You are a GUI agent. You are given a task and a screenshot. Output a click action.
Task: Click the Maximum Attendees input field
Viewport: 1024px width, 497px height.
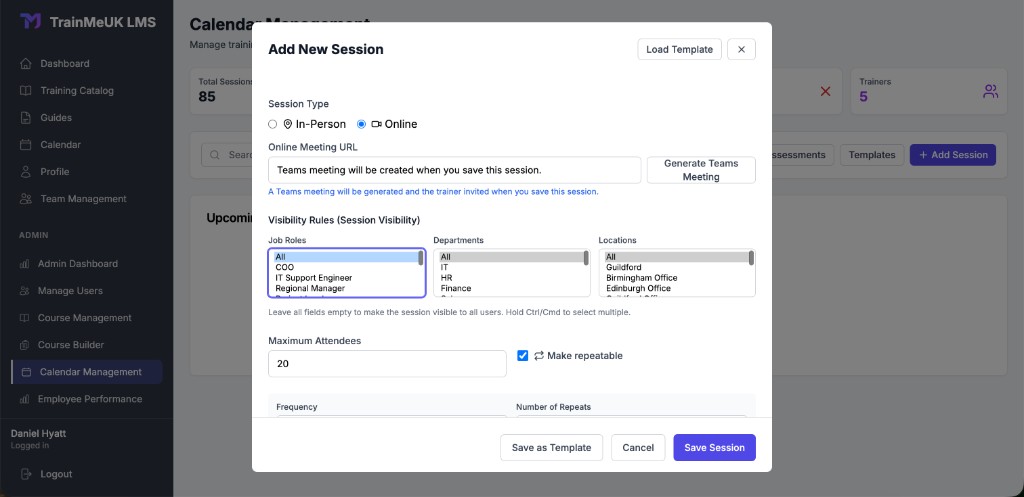(387, 364)
